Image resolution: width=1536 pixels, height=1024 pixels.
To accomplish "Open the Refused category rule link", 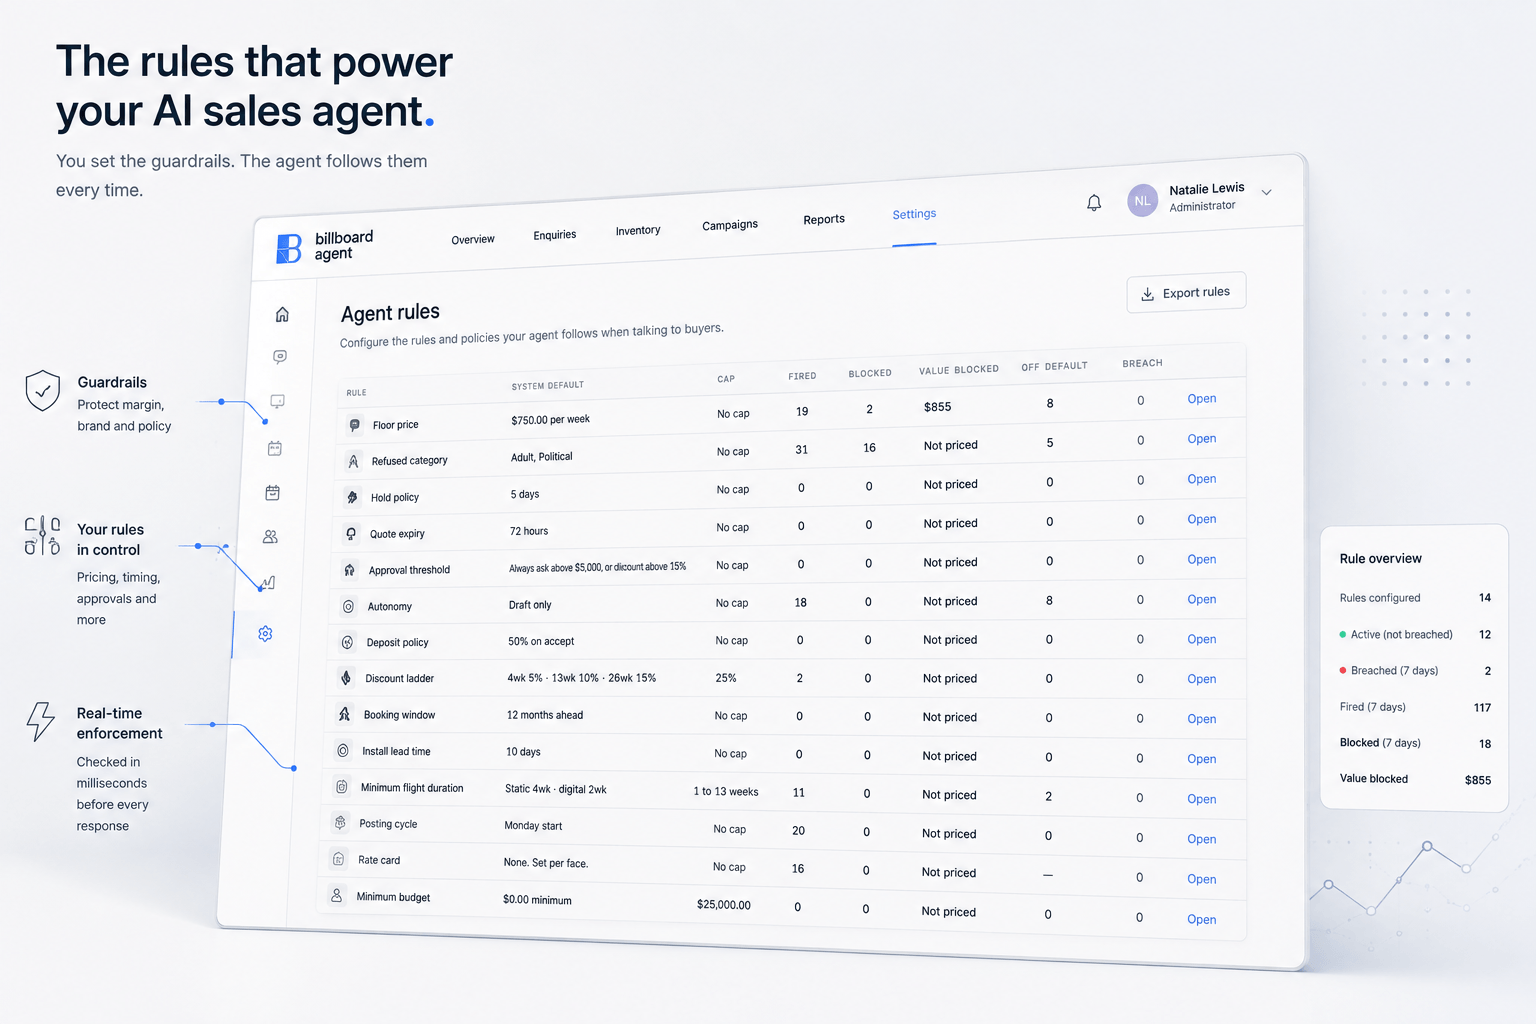I will [x=1202, y=439].
